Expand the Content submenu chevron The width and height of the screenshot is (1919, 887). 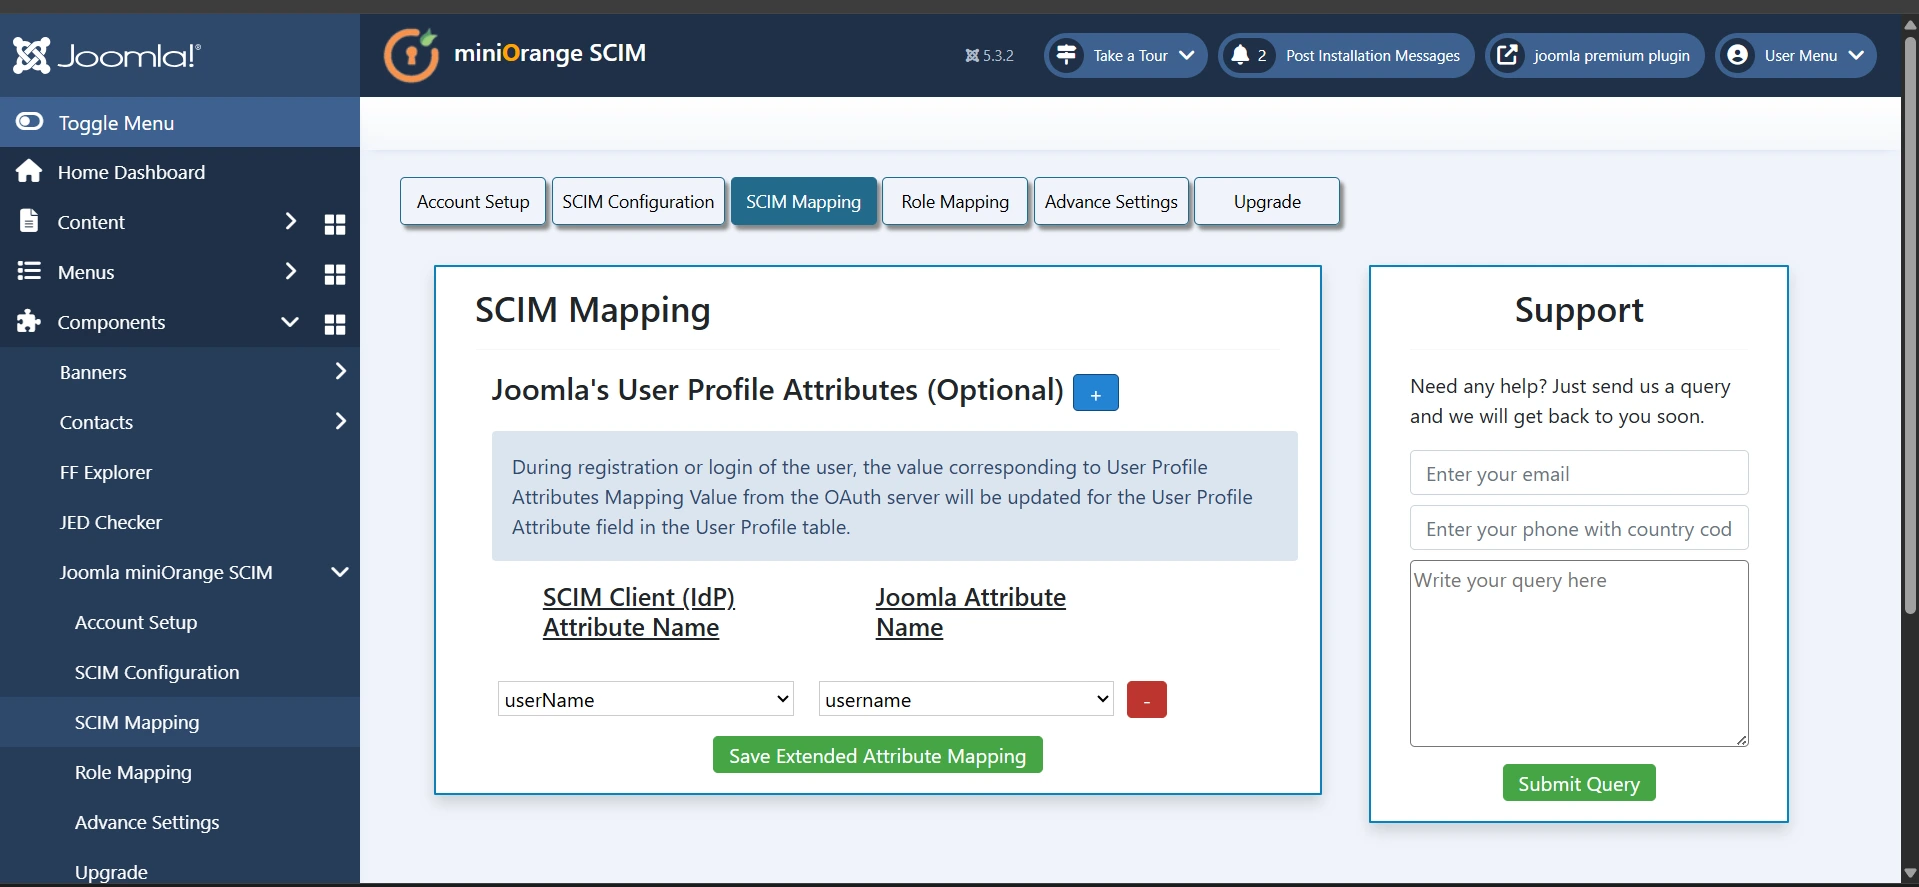290,221
